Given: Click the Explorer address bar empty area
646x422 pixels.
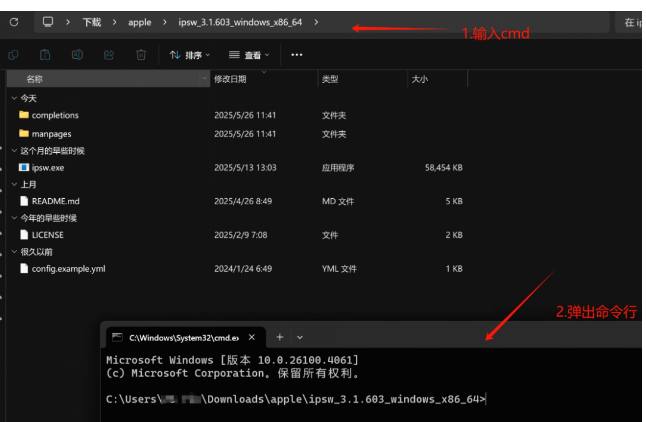Looking at the screenshot, I should click(x=466, y=22).
